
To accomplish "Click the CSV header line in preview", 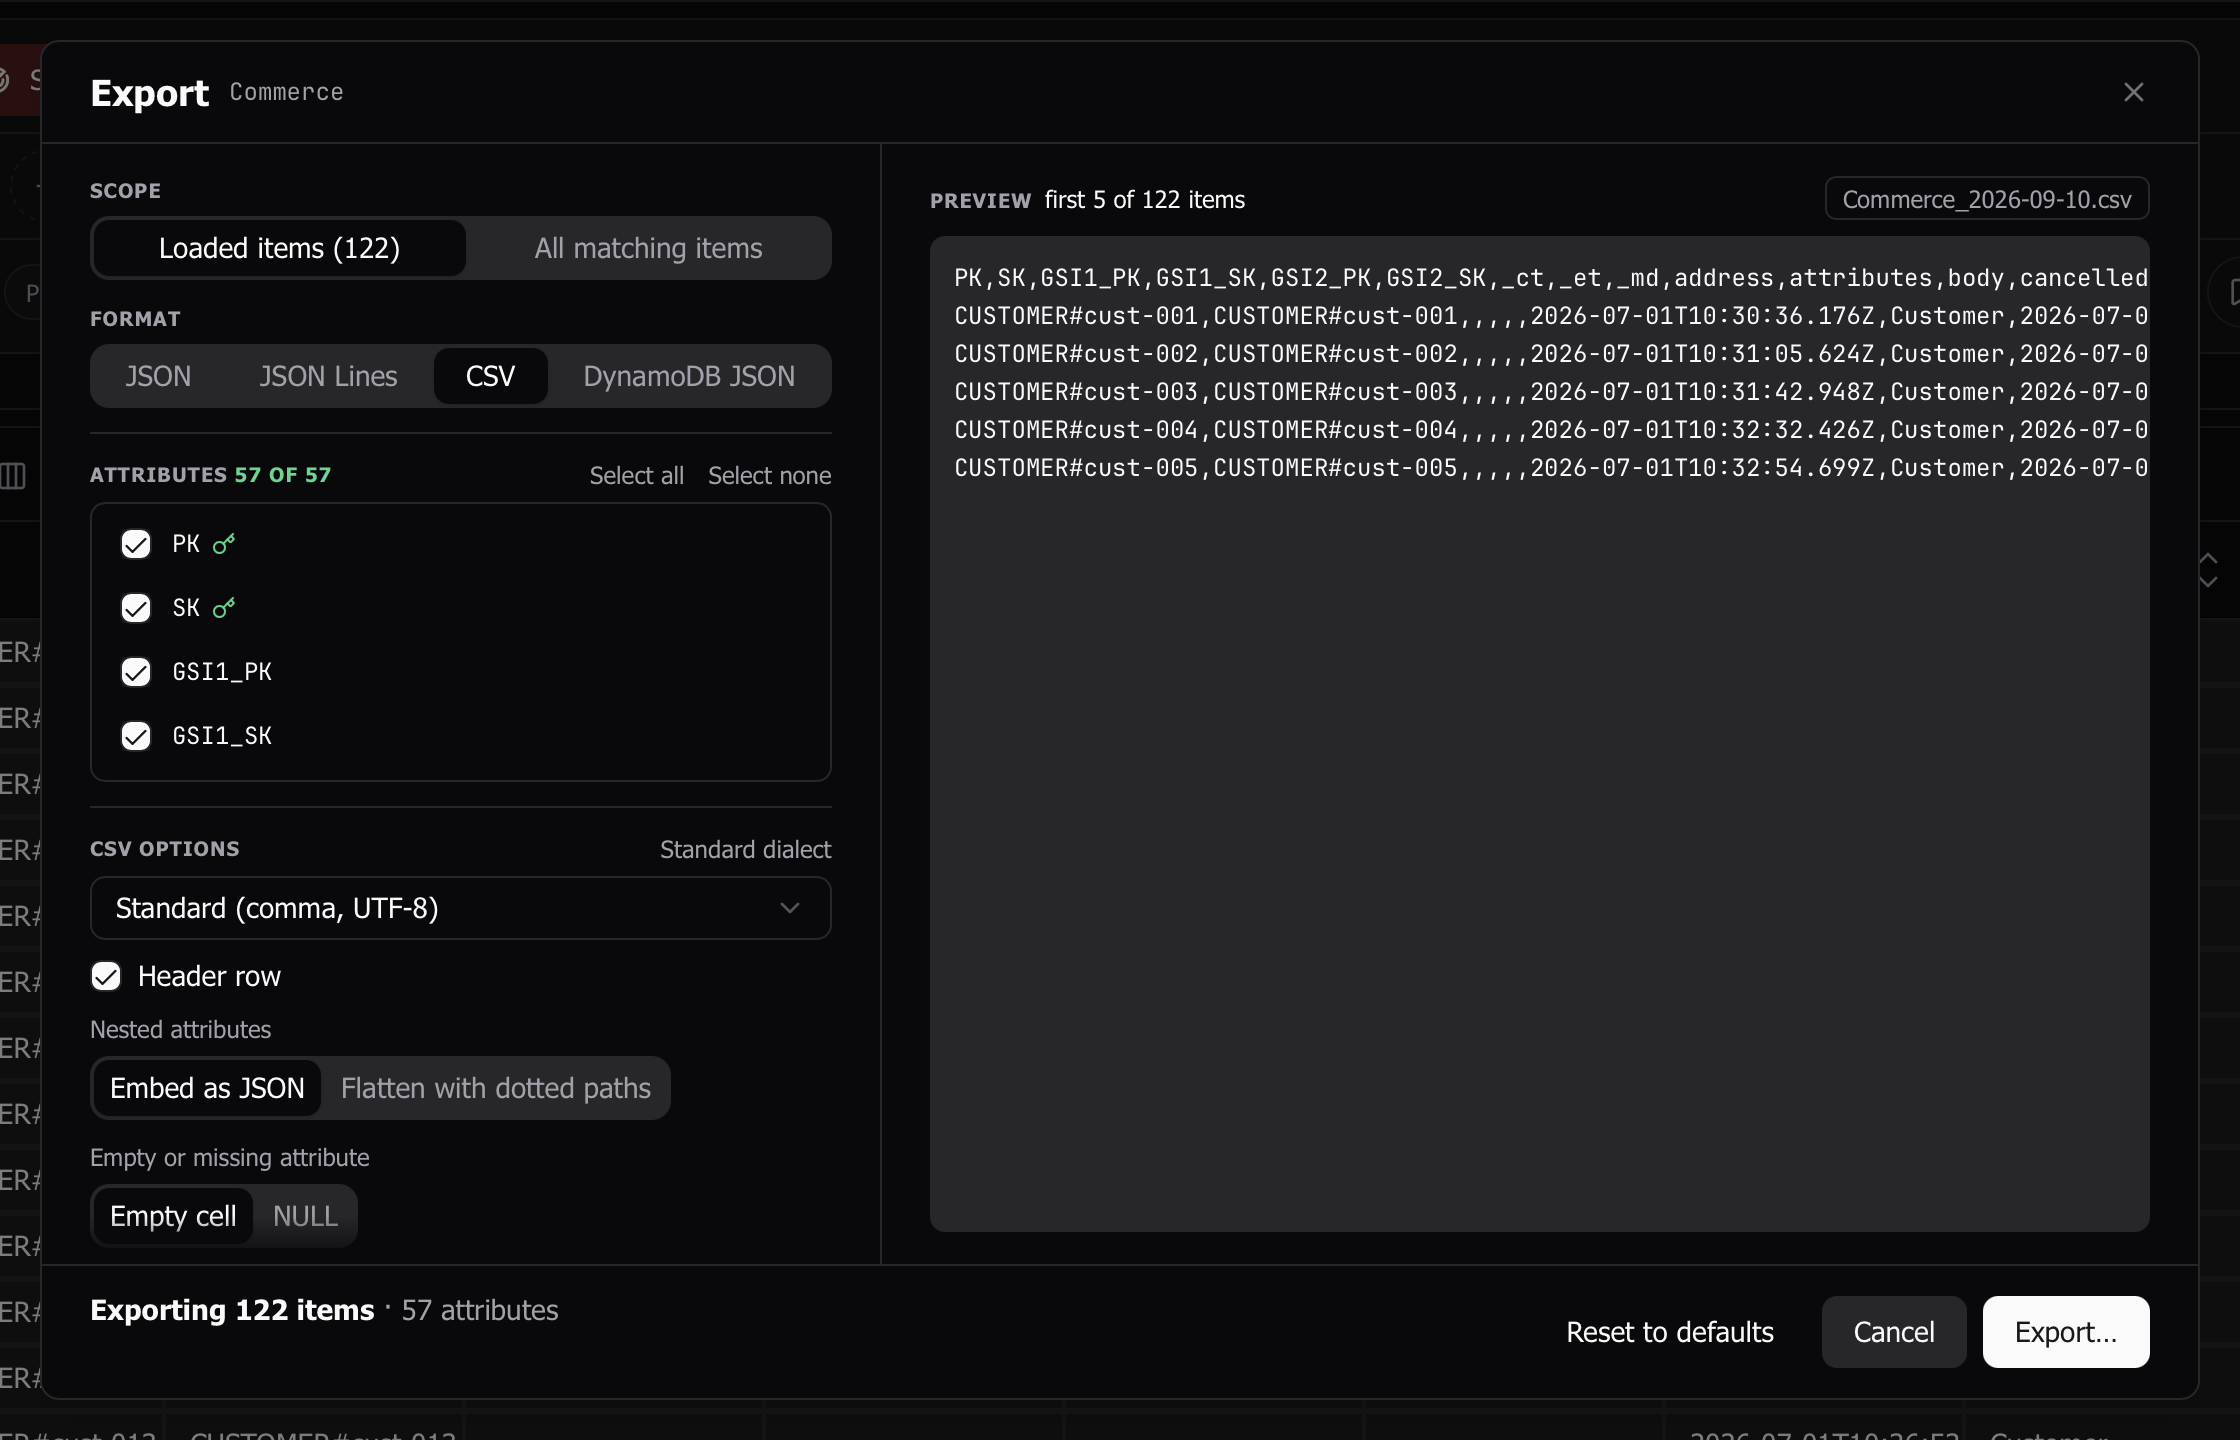I will 1551,278.
